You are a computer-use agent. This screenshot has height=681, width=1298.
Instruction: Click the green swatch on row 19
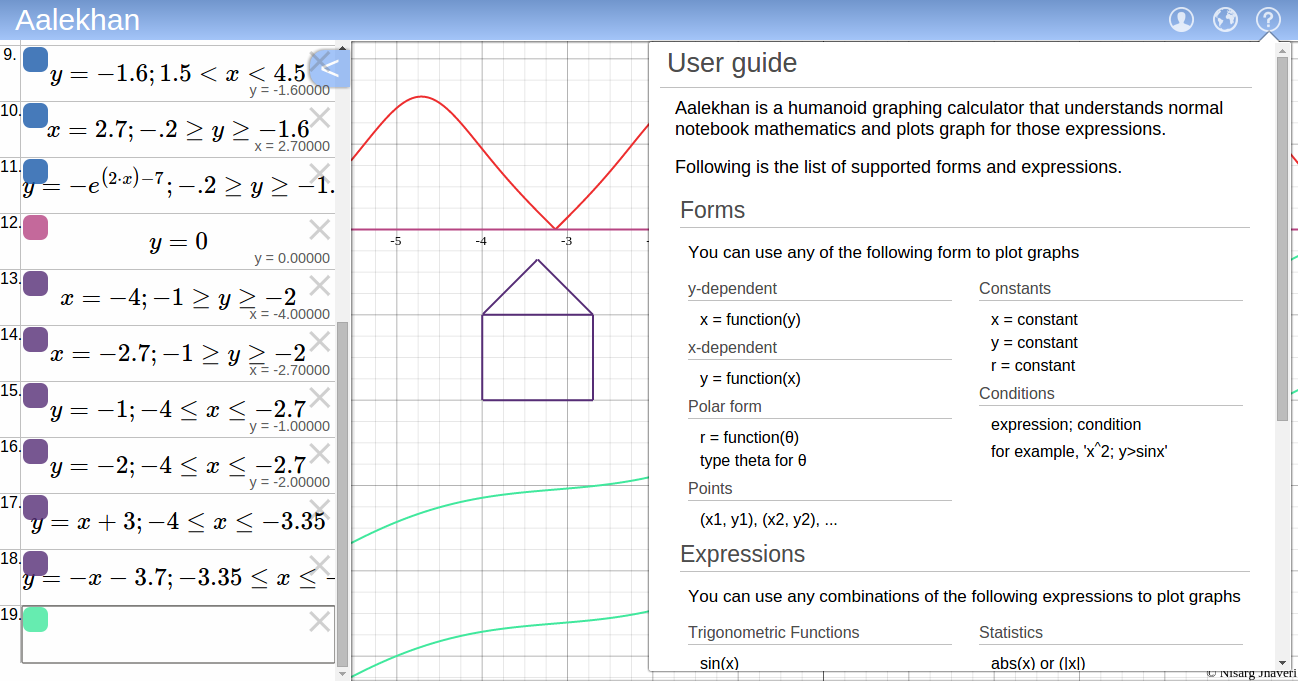[35, 619]
